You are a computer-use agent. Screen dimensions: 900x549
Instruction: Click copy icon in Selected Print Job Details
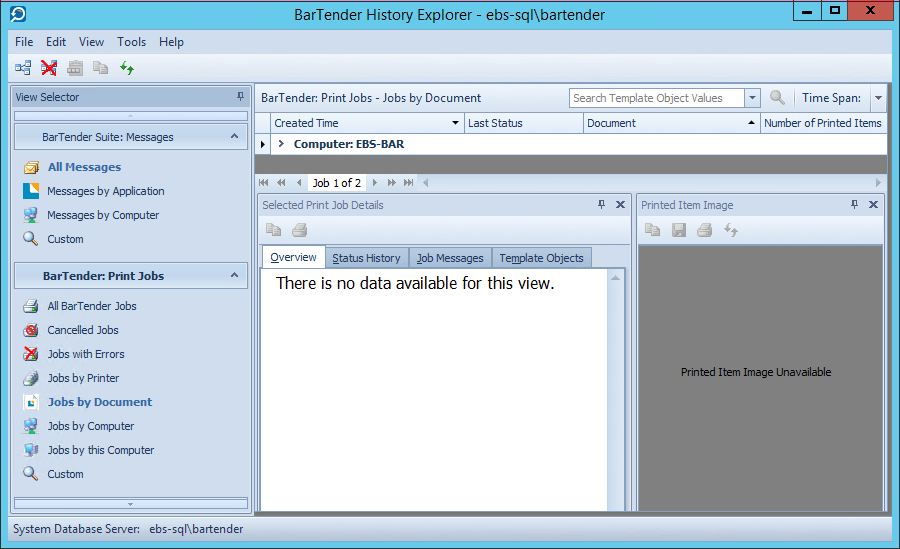[273, 230]
